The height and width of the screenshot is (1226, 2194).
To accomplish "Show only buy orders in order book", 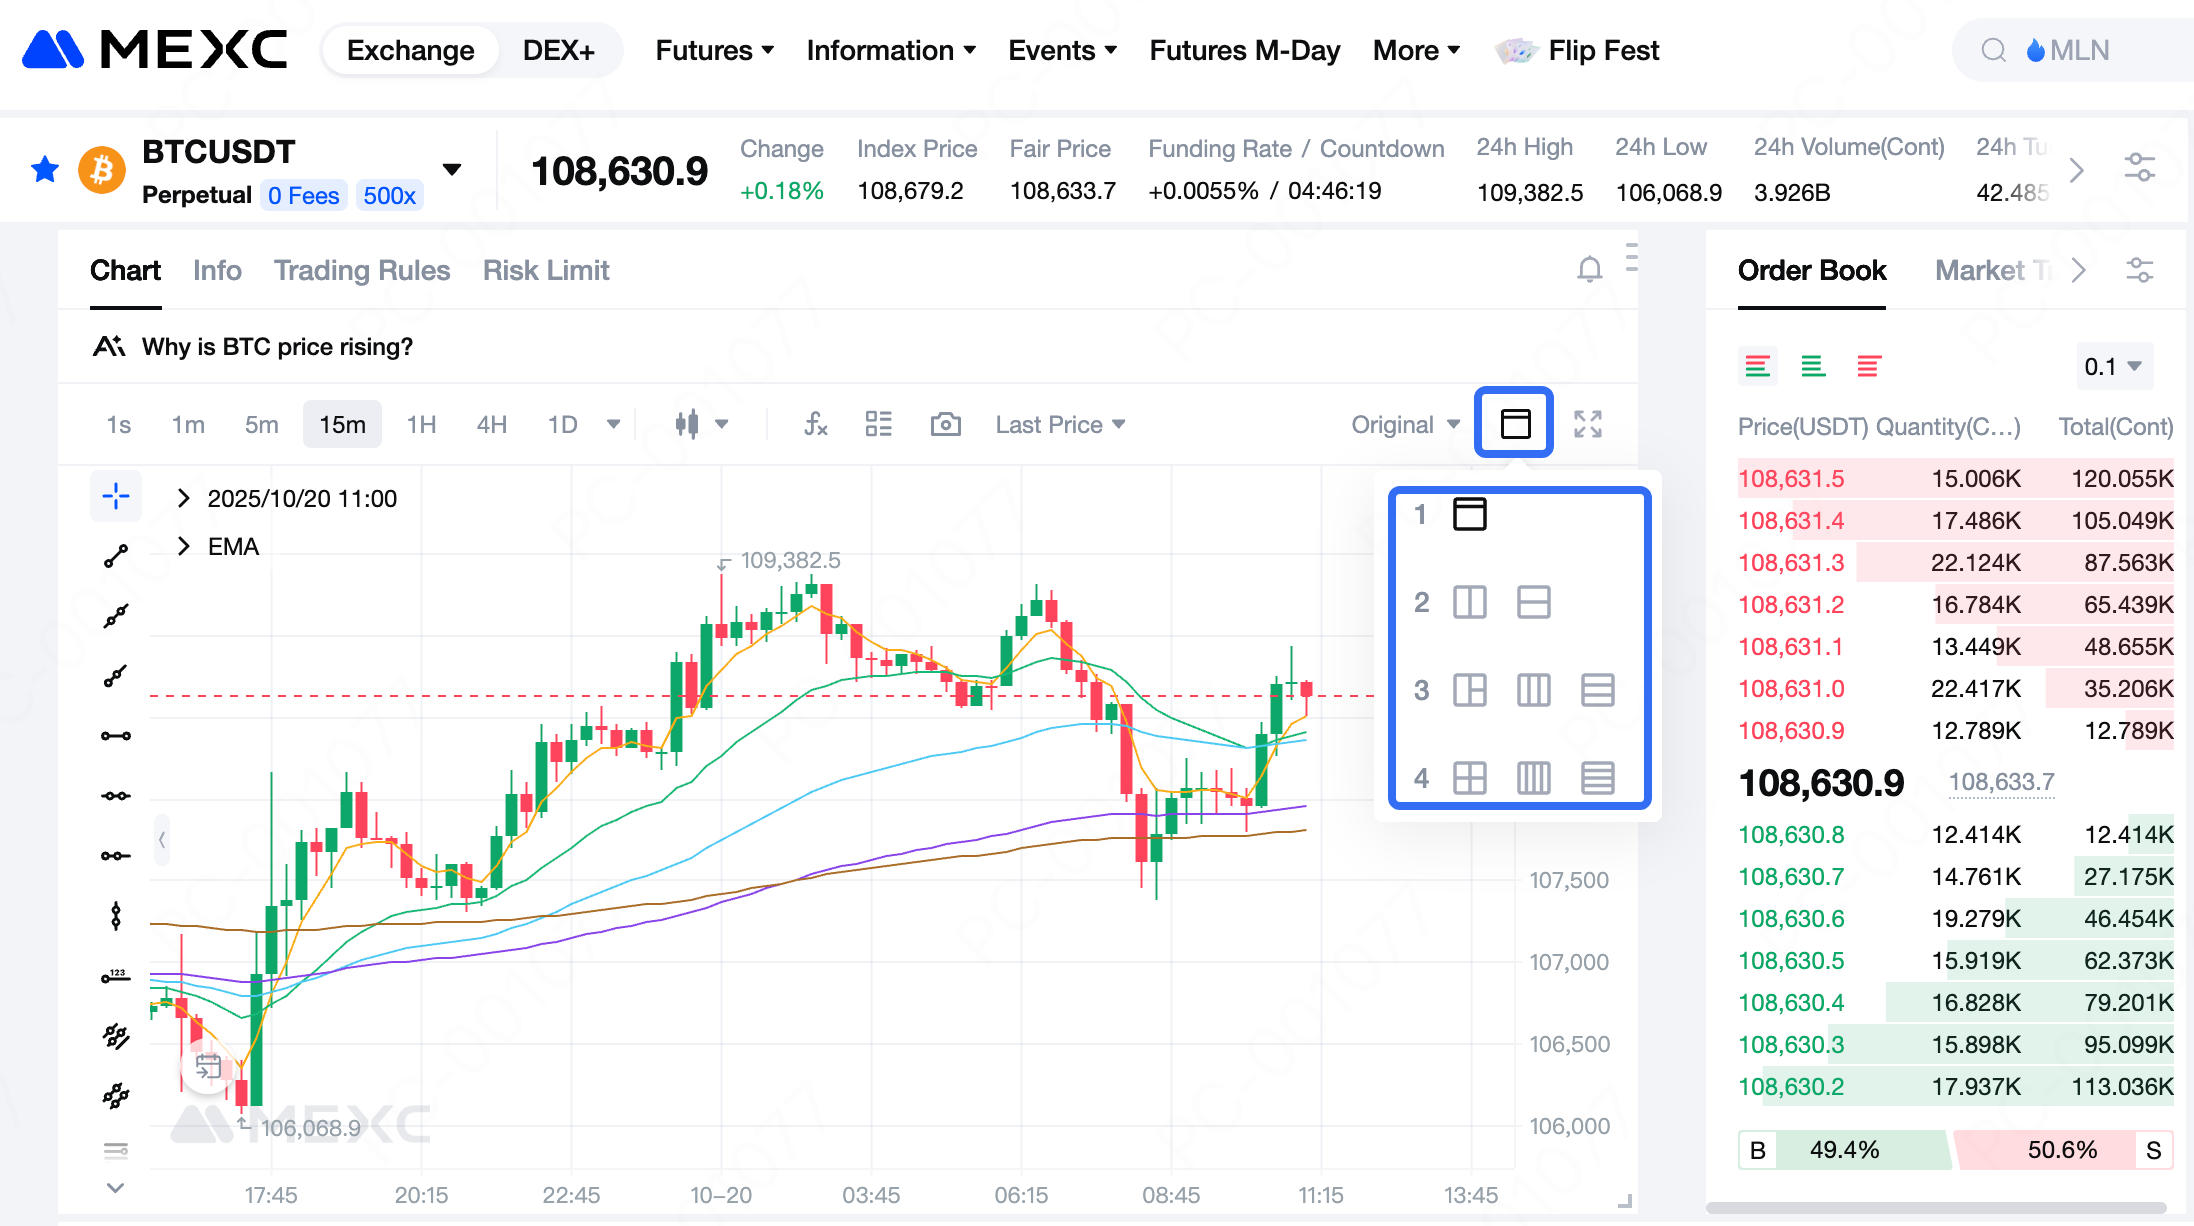I will [1813, 367].
